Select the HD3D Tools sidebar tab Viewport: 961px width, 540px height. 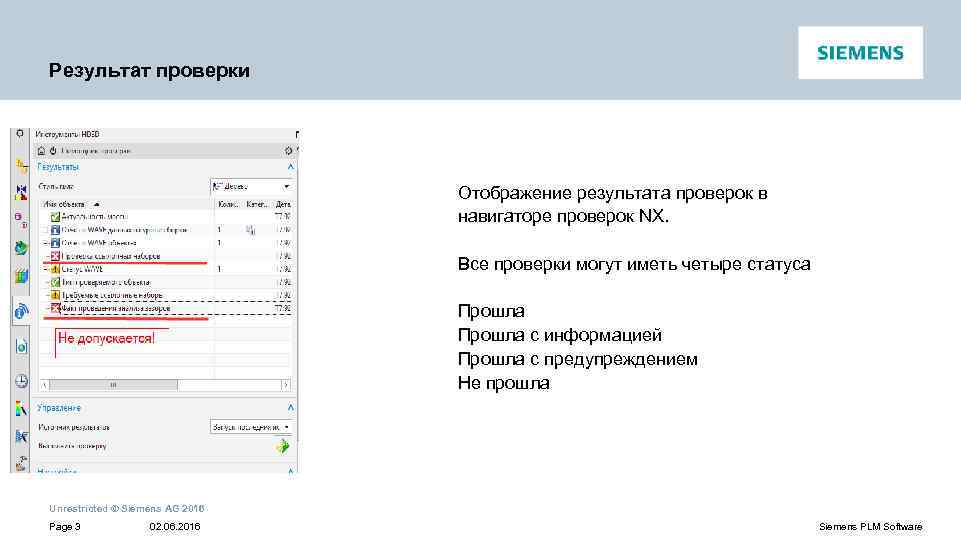point(21,311)
